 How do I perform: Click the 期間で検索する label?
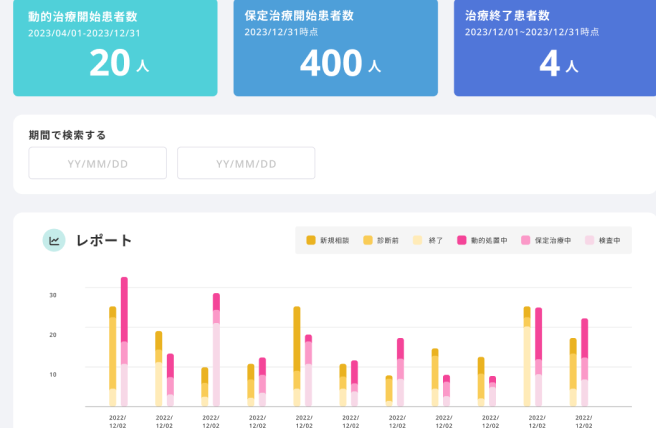coord(67,135)
